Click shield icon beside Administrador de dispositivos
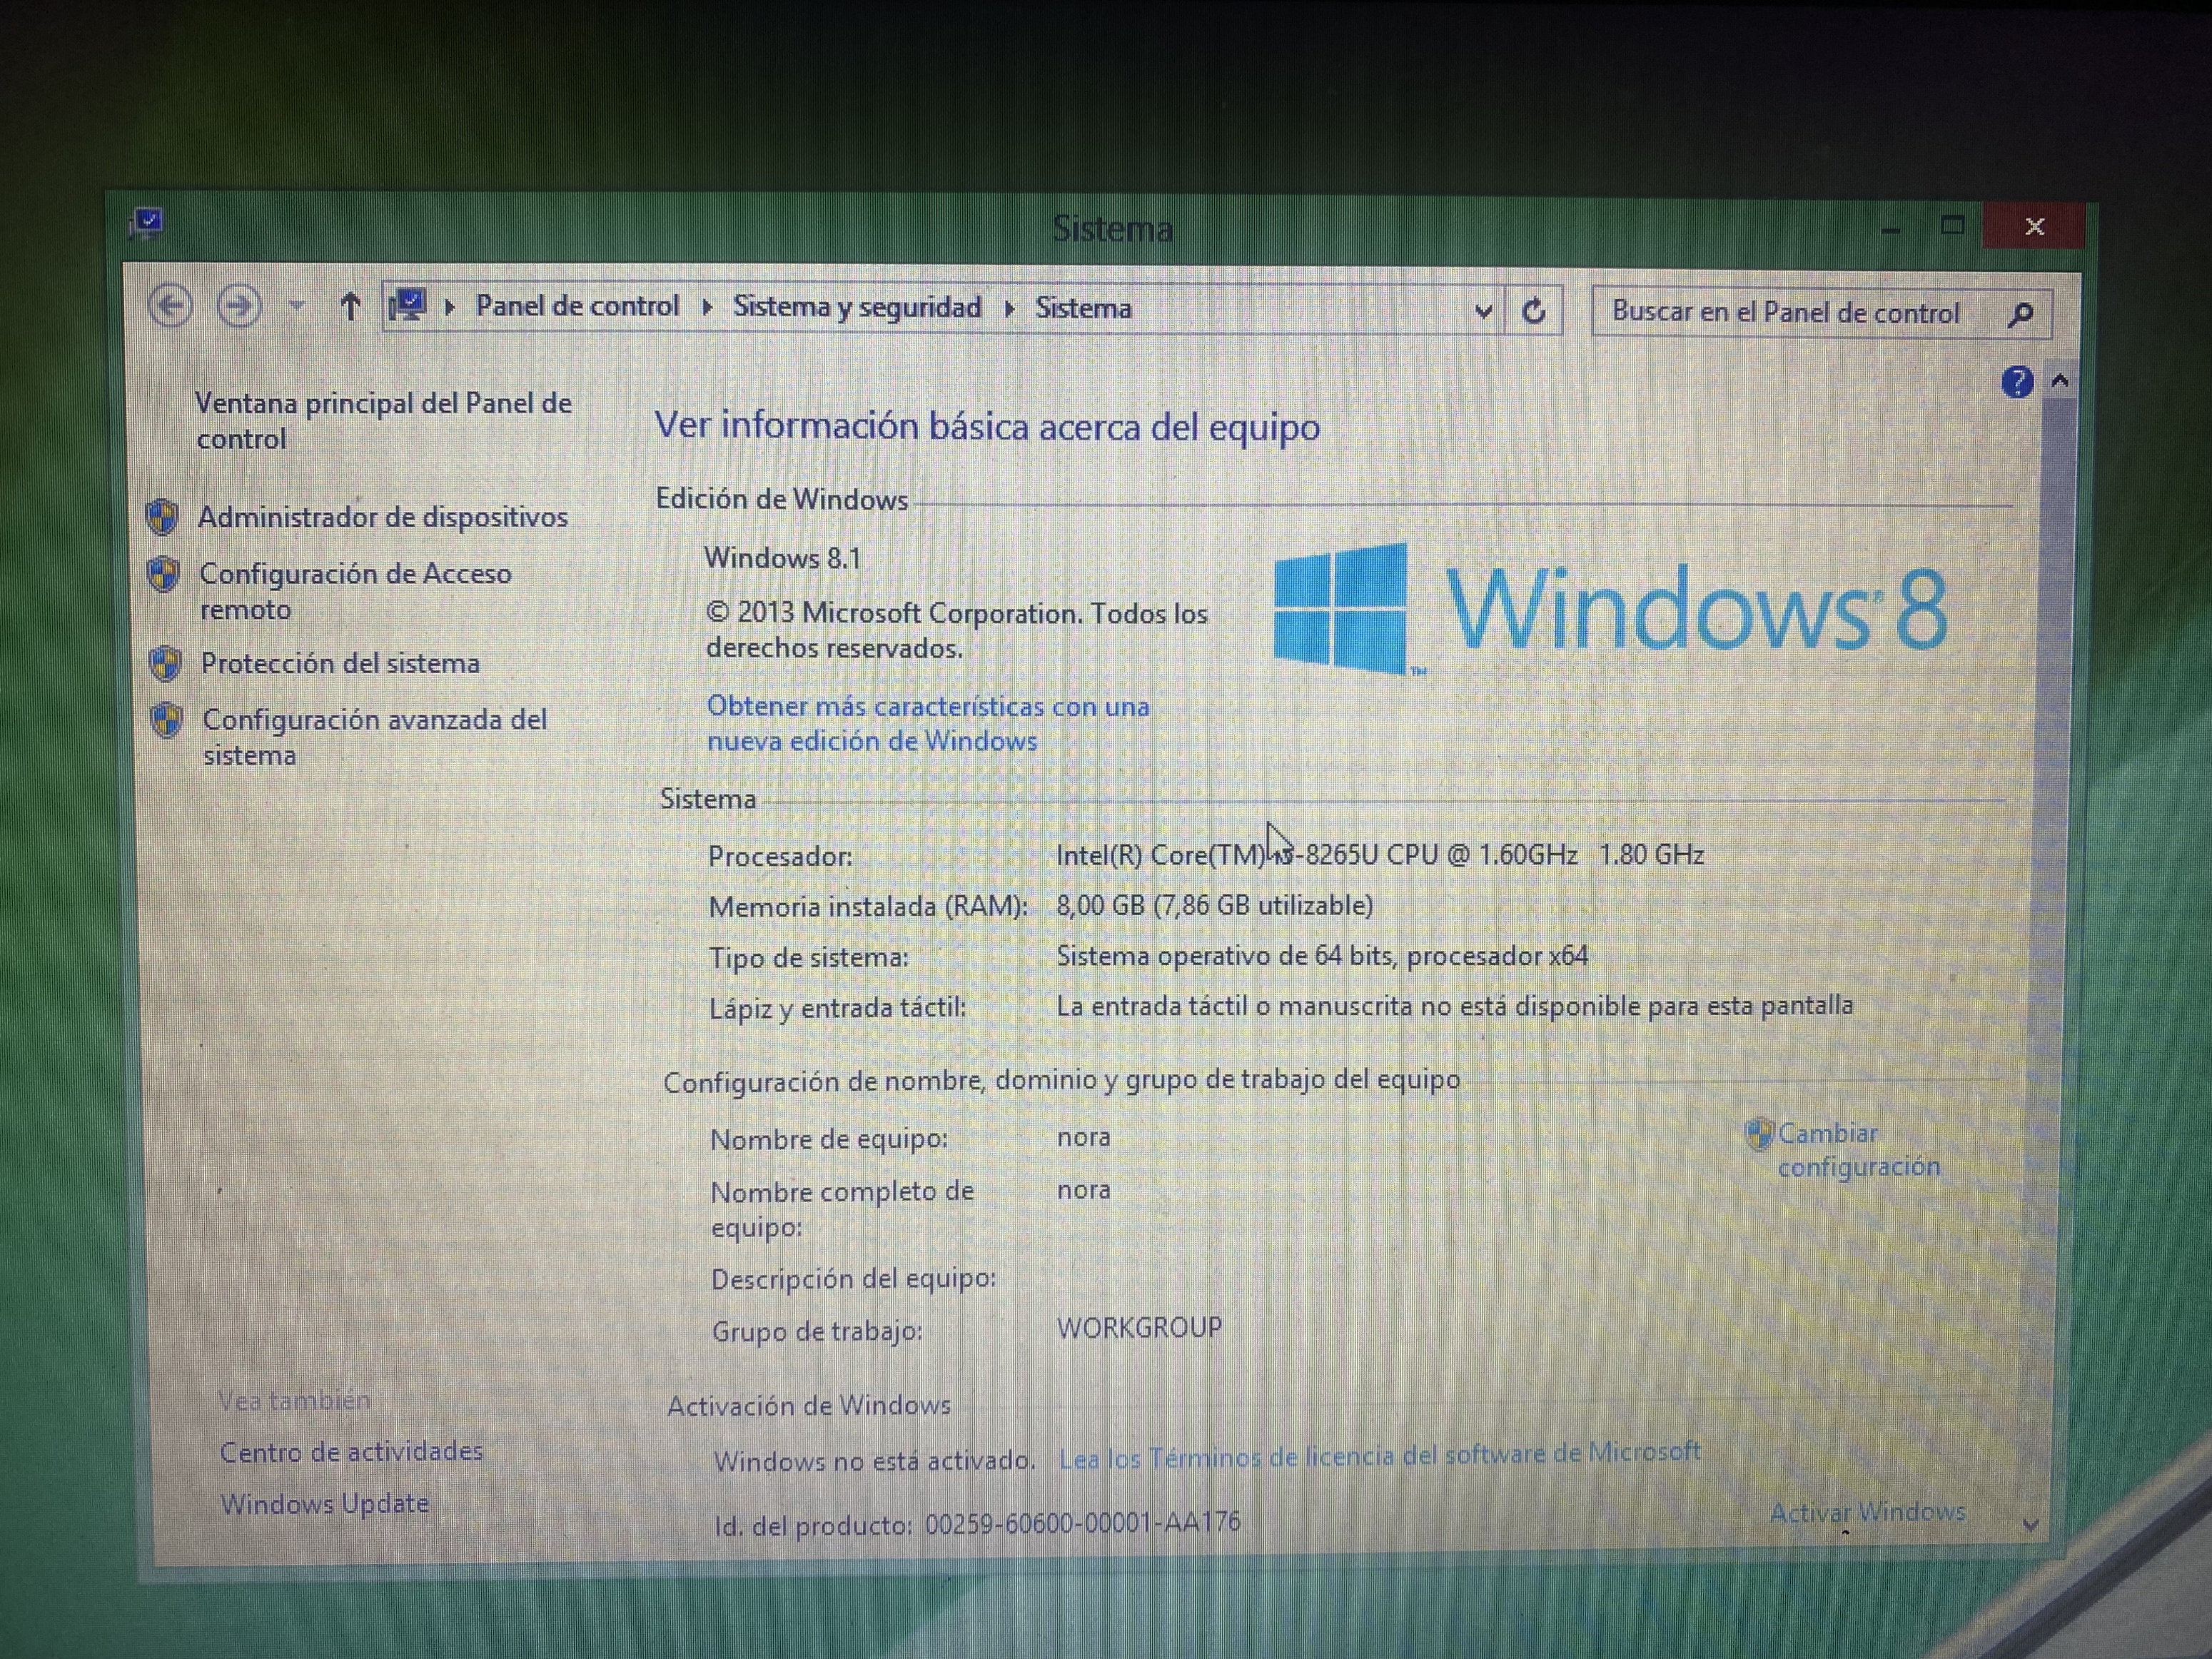Image resolution: width=2212 pixels, height=1659 pixels. (162, 517)
